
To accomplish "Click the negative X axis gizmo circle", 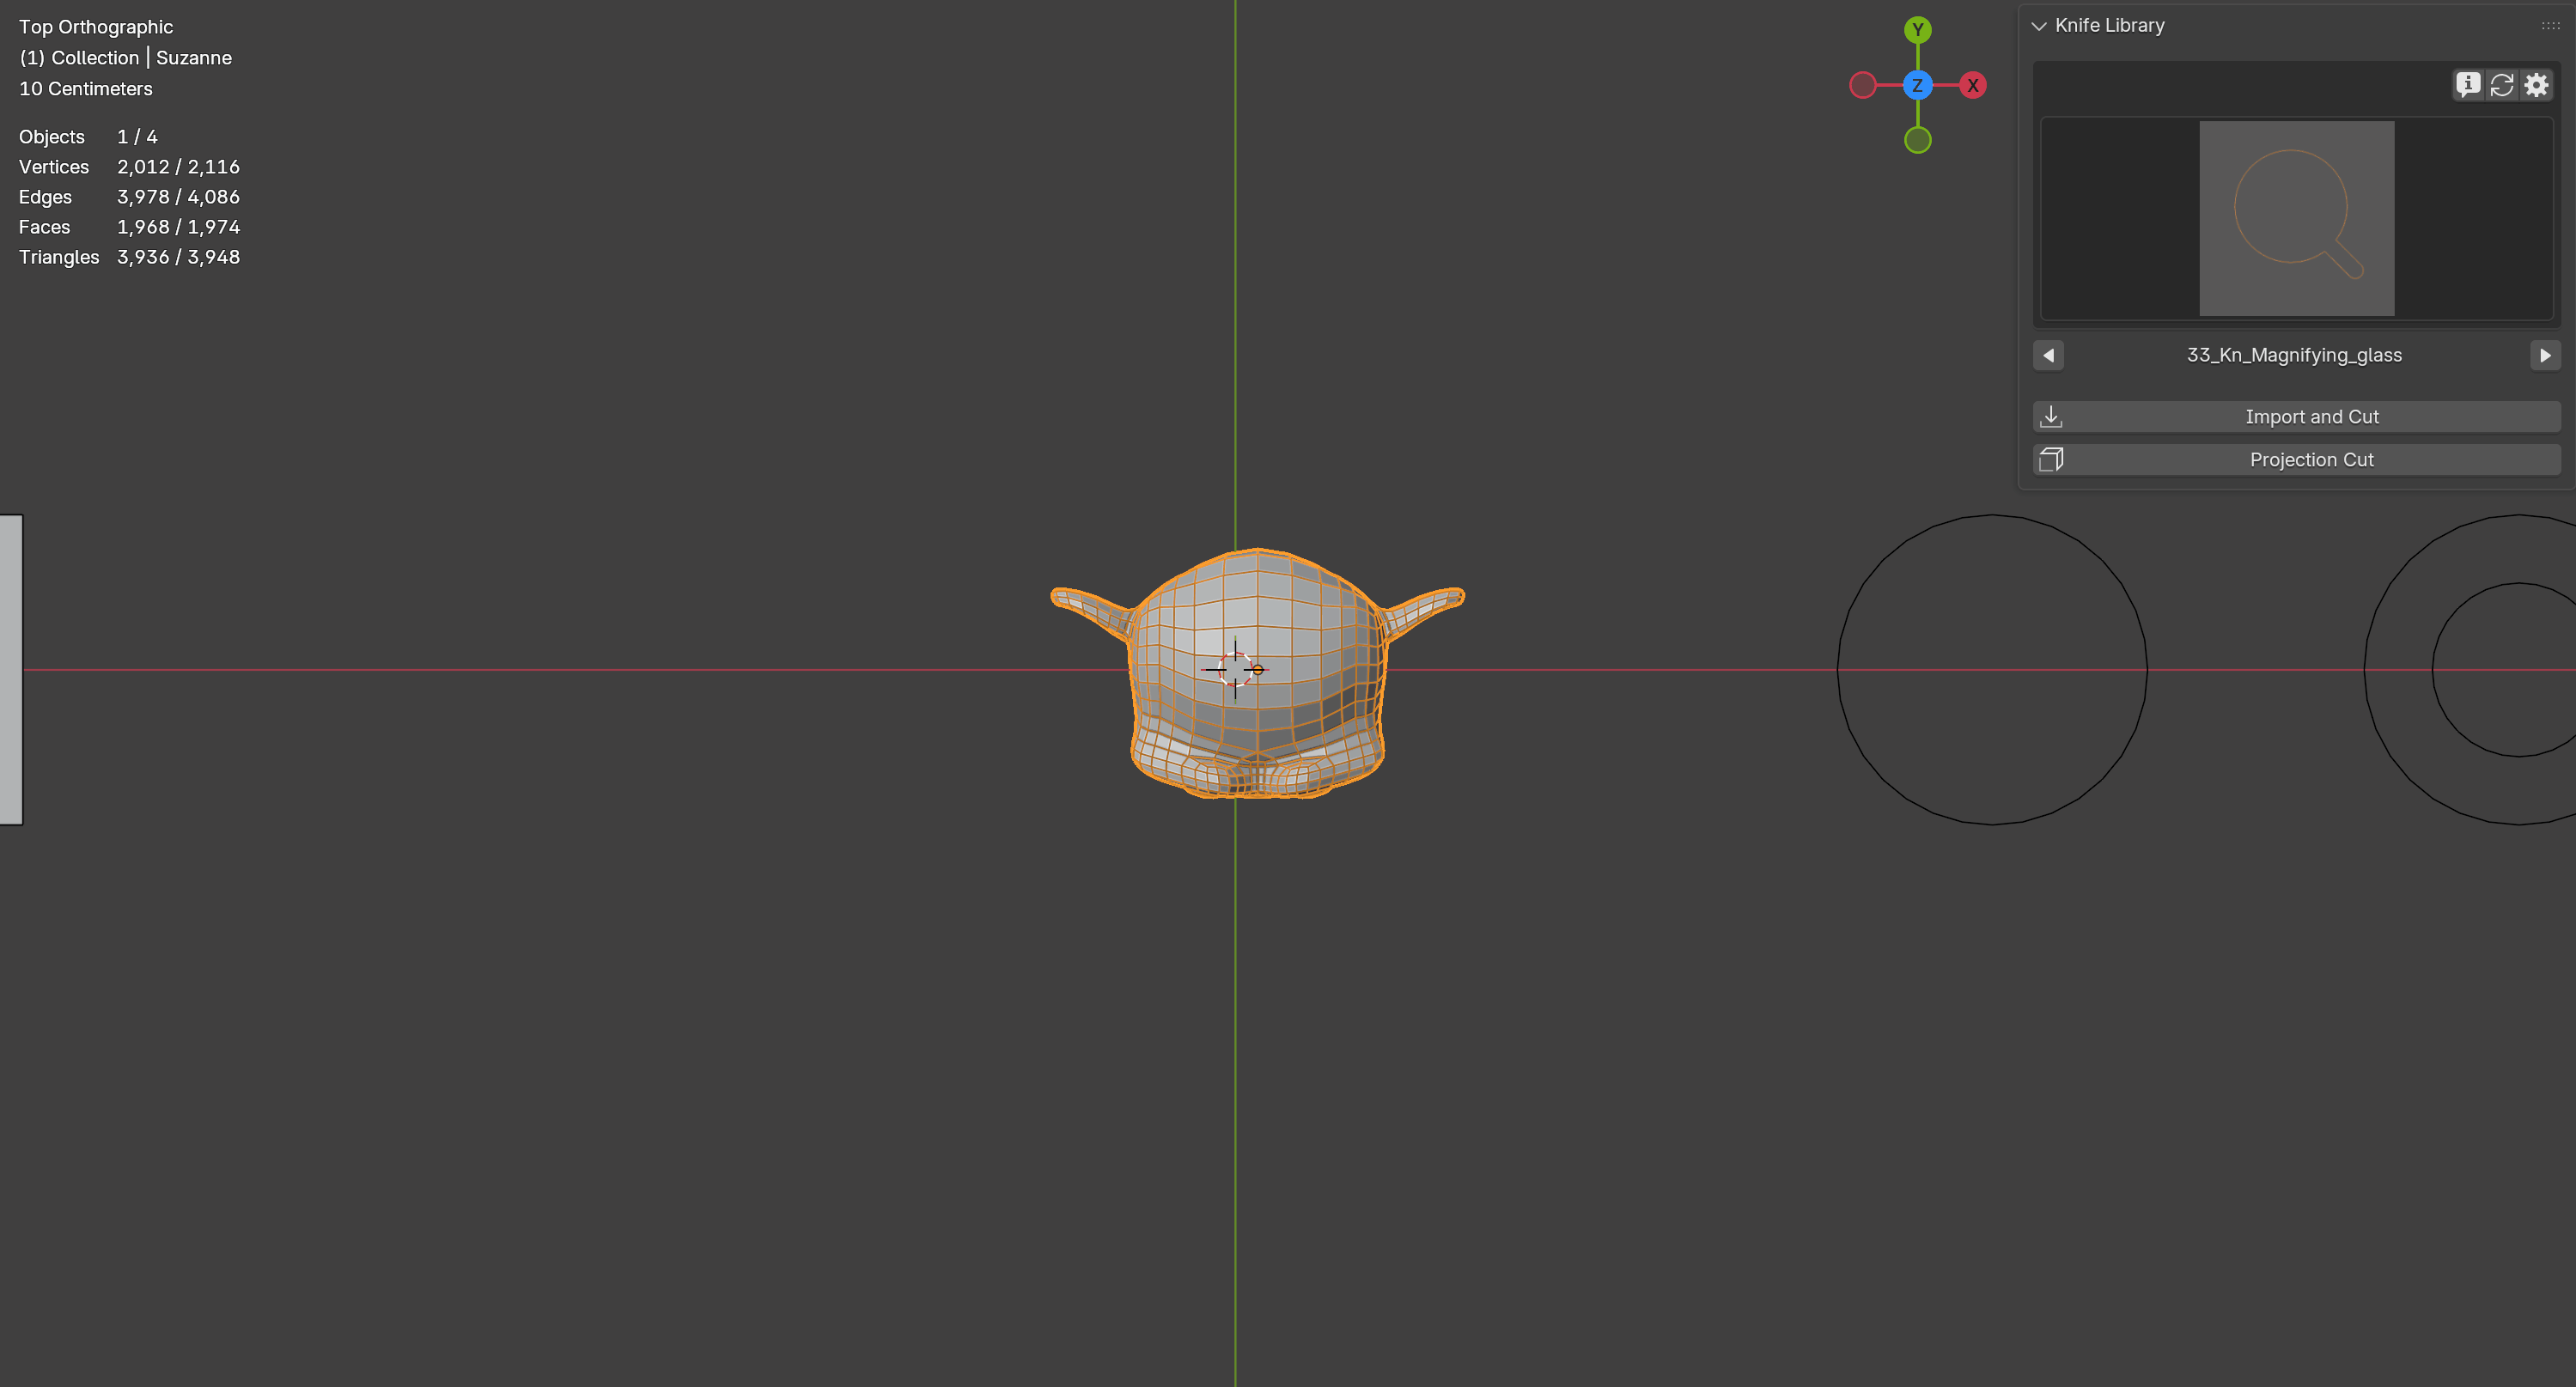I will point(1862,85).
